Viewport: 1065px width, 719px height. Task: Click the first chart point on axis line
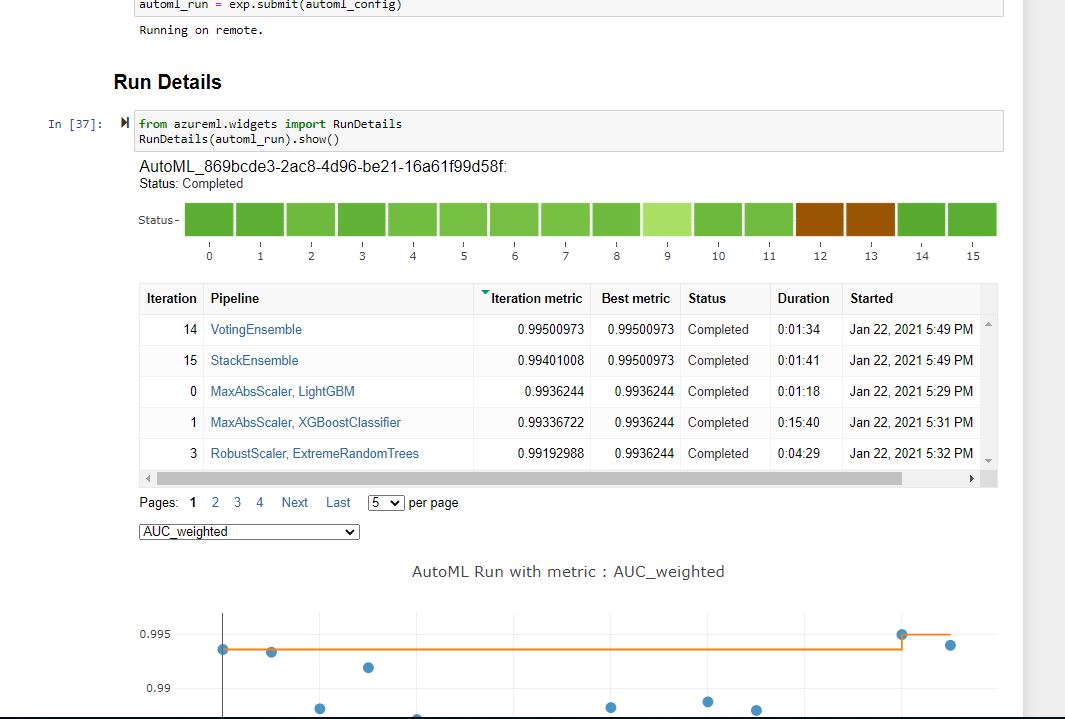pyautogui.click(x=223, y=649)
